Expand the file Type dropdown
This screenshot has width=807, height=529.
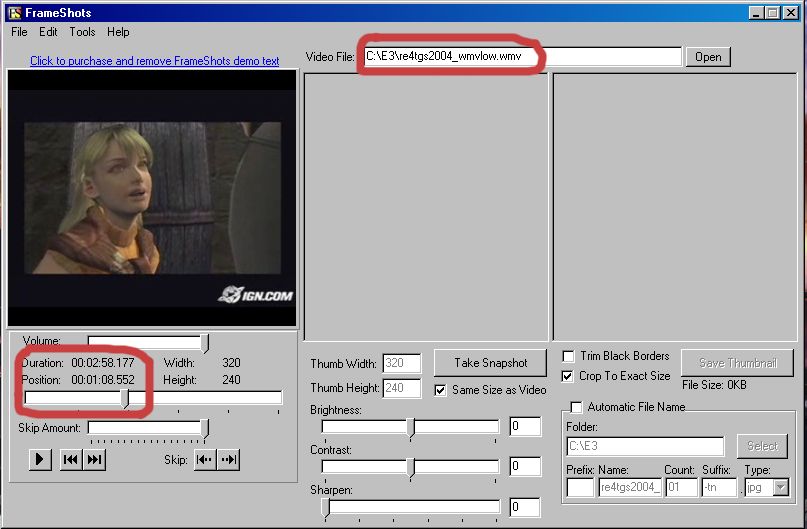(x=781, y=488)
